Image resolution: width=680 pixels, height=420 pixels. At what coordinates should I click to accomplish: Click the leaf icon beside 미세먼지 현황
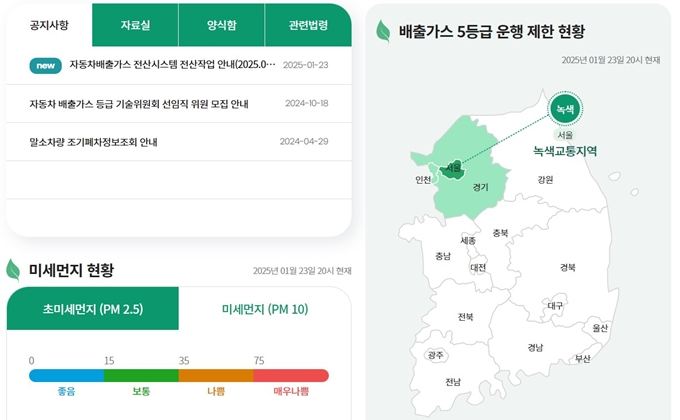coord(13,270)
